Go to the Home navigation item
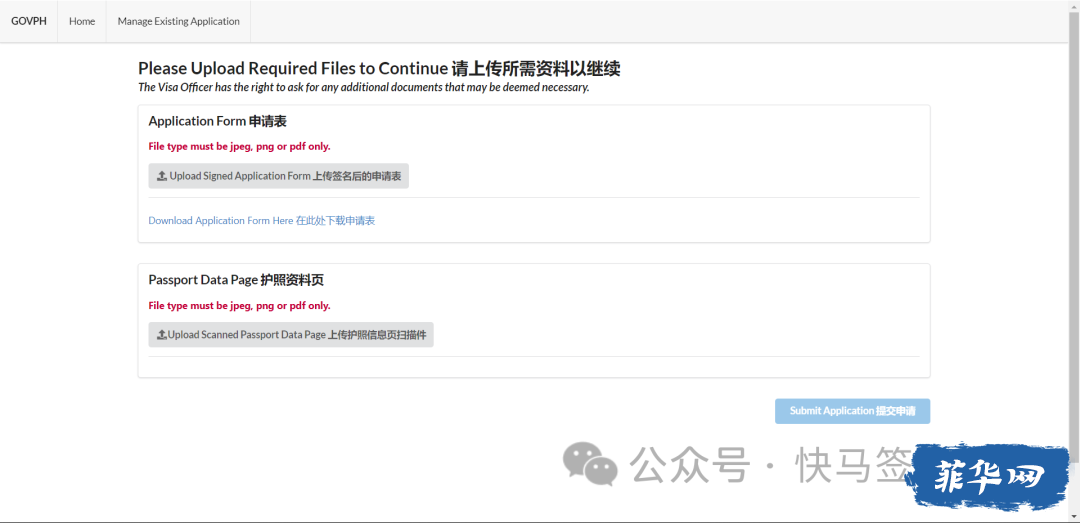 click(x=82, y=21)
